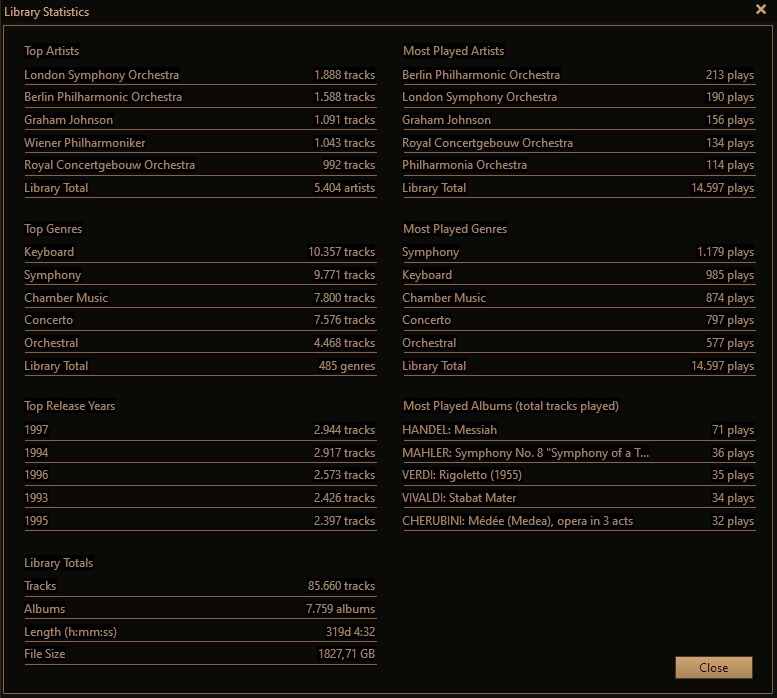
Task: Click MAHLER: Symphony No. 8 album
Action: pyautogui.click(x=525, y=453)
